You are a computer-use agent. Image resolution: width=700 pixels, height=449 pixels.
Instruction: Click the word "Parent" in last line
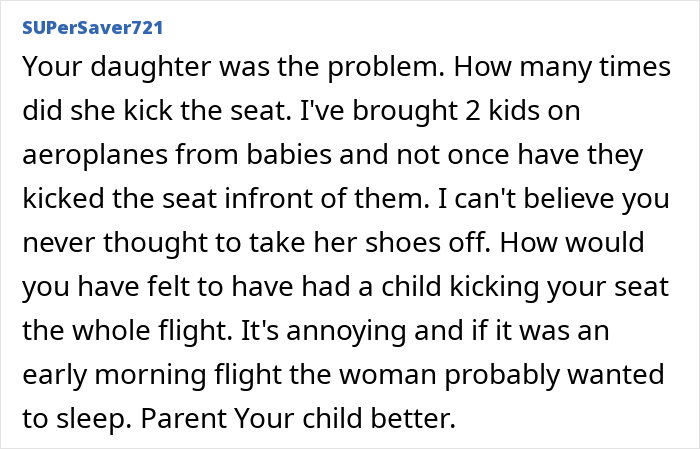[x=183, y=419]
